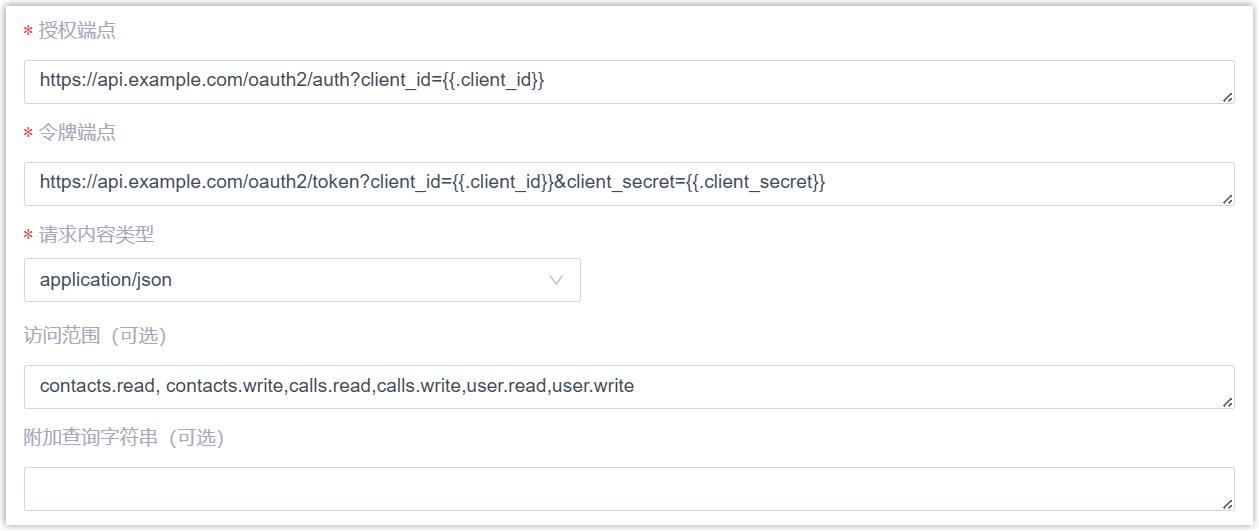Click the red asterisk beside 令牌端点
This screenshot has width=1259, height=531.
(x=29, y=134)
